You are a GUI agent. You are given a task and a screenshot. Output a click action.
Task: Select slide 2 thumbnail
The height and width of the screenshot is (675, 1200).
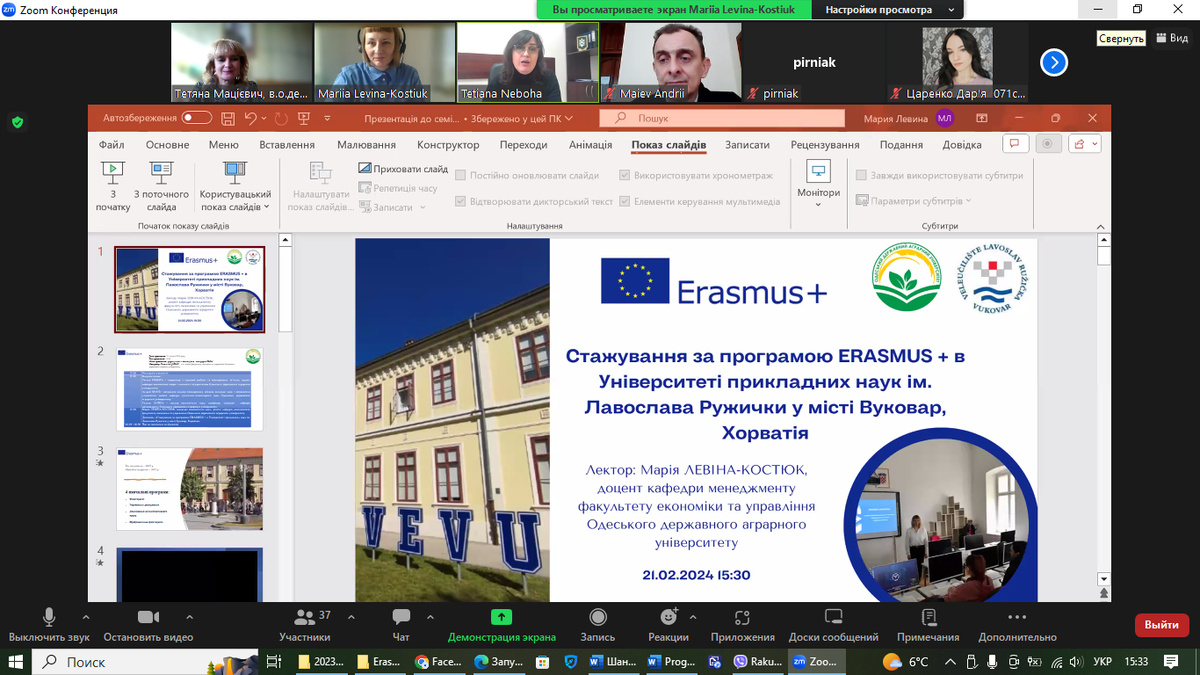click(x=189, y=389)
